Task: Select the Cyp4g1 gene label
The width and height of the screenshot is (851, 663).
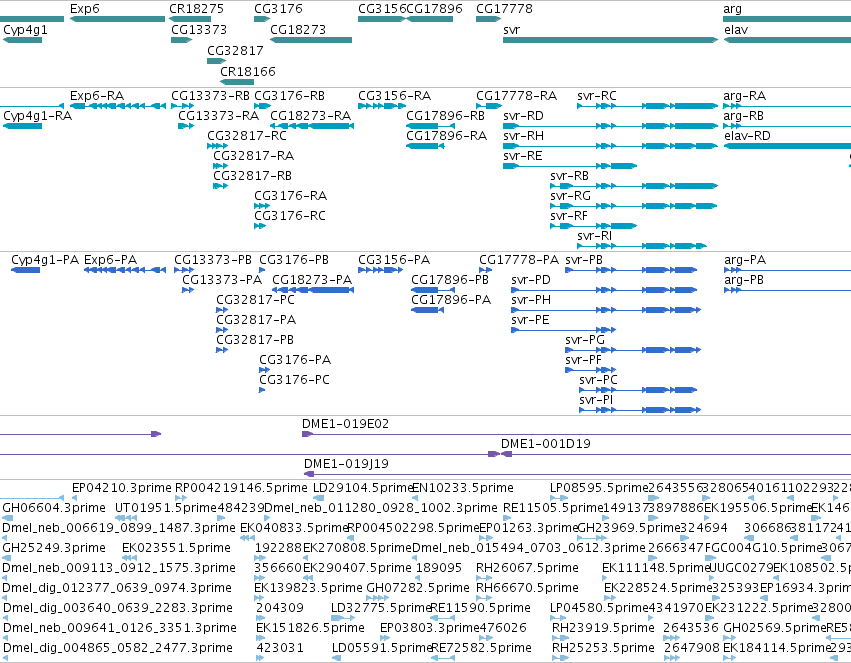Action: coord(25,30)
